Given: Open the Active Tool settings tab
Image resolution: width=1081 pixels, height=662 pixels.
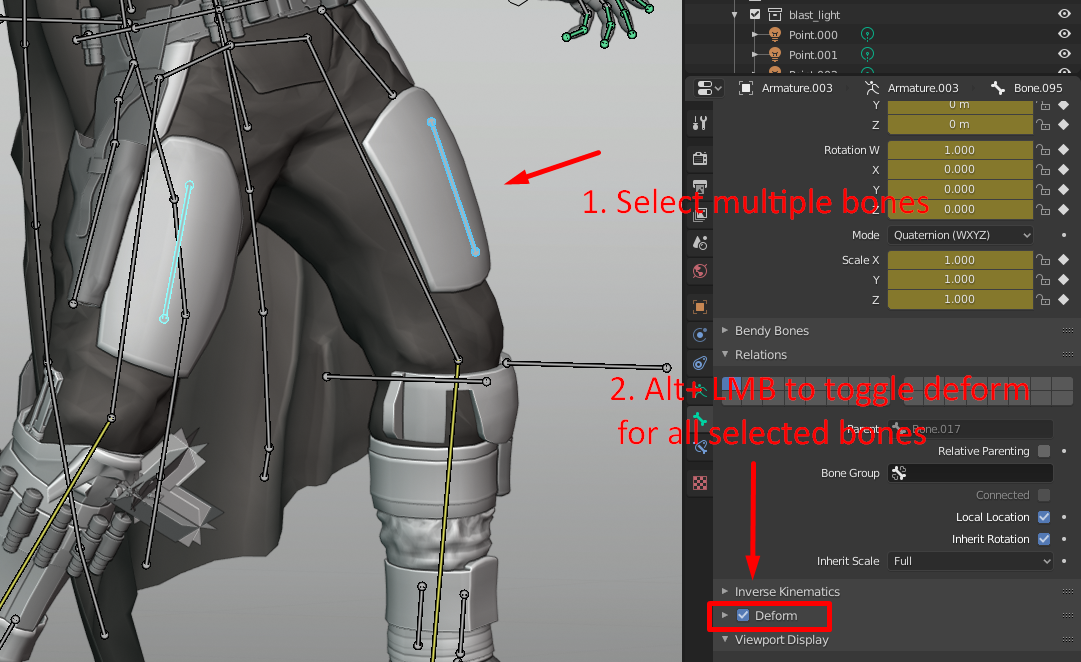Looking at the screenshot, I should click(700, 123).
